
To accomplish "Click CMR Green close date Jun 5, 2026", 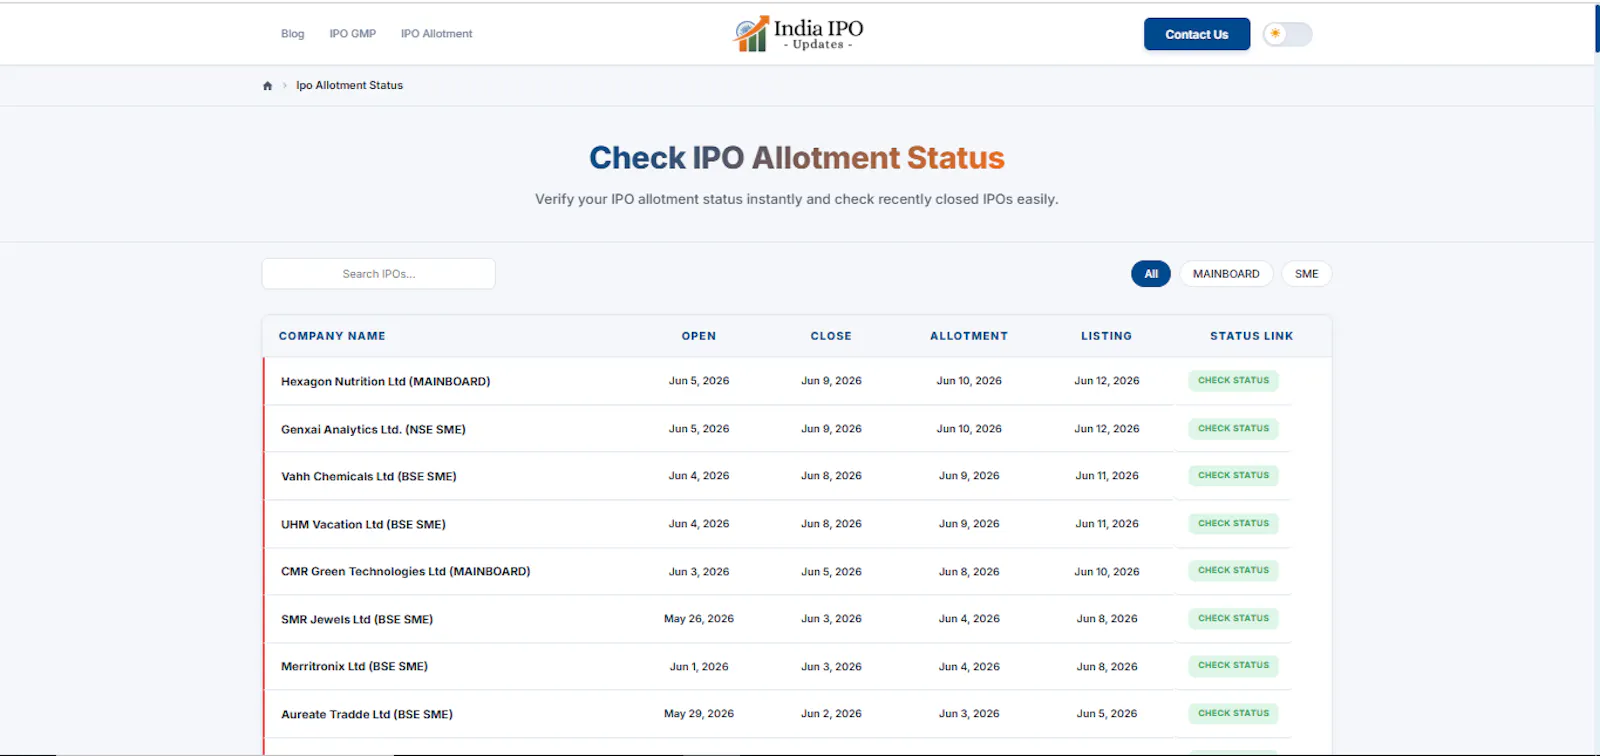I will coord(831,572).
